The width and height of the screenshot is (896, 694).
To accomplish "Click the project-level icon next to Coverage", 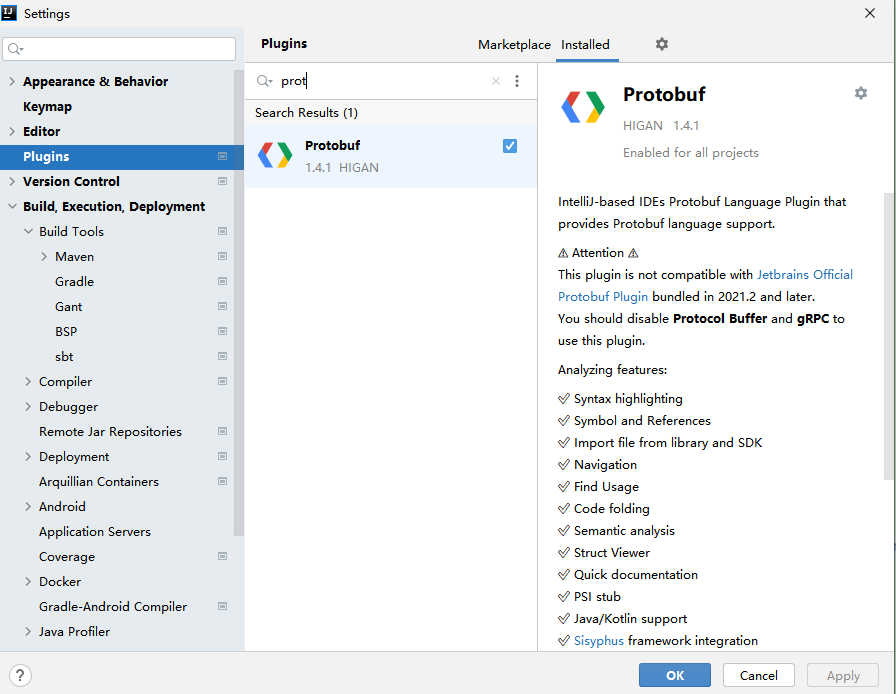I will click(222, 556).
